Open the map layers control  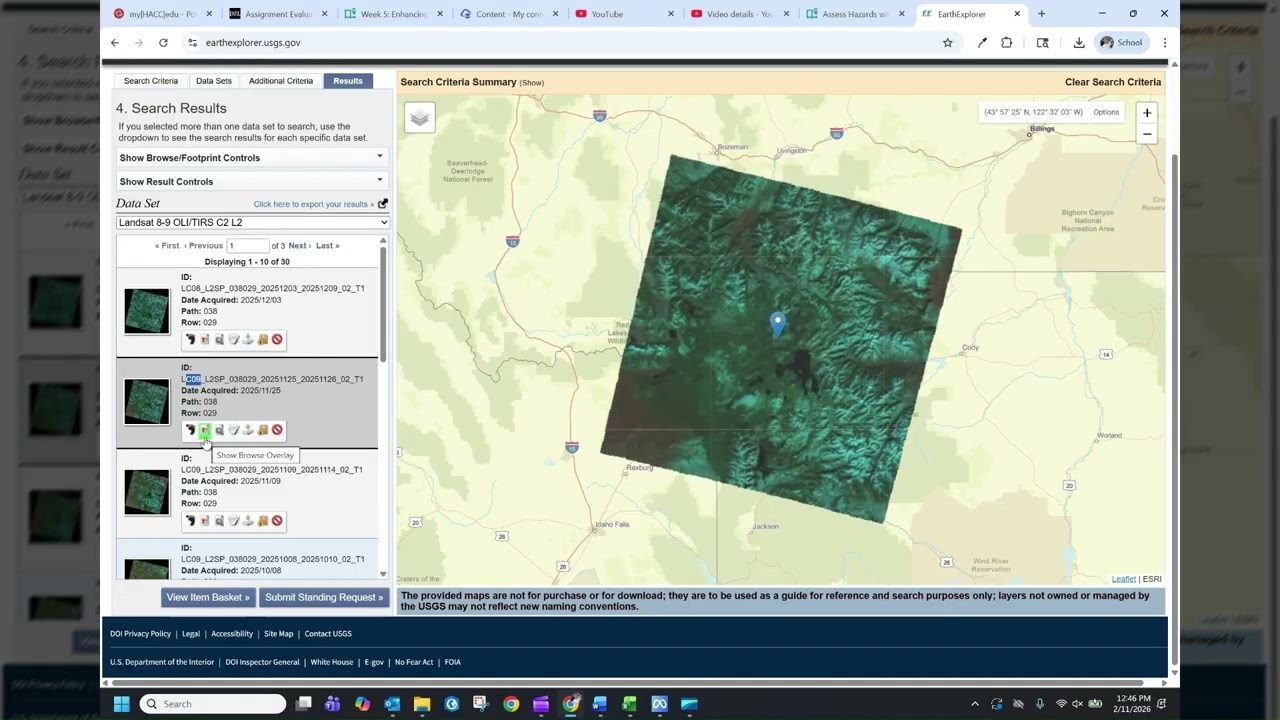coord(420,118)
